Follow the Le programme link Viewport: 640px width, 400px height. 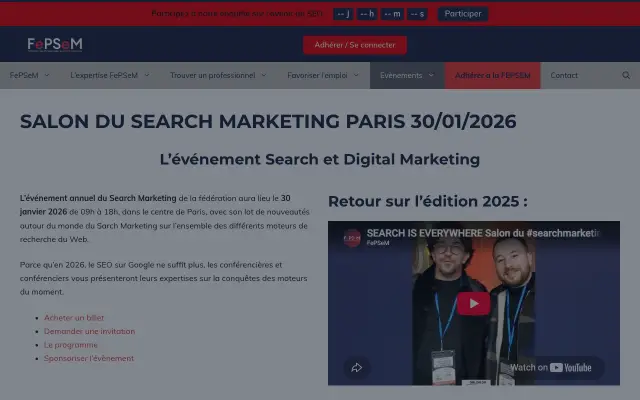(x=71, y=345)
